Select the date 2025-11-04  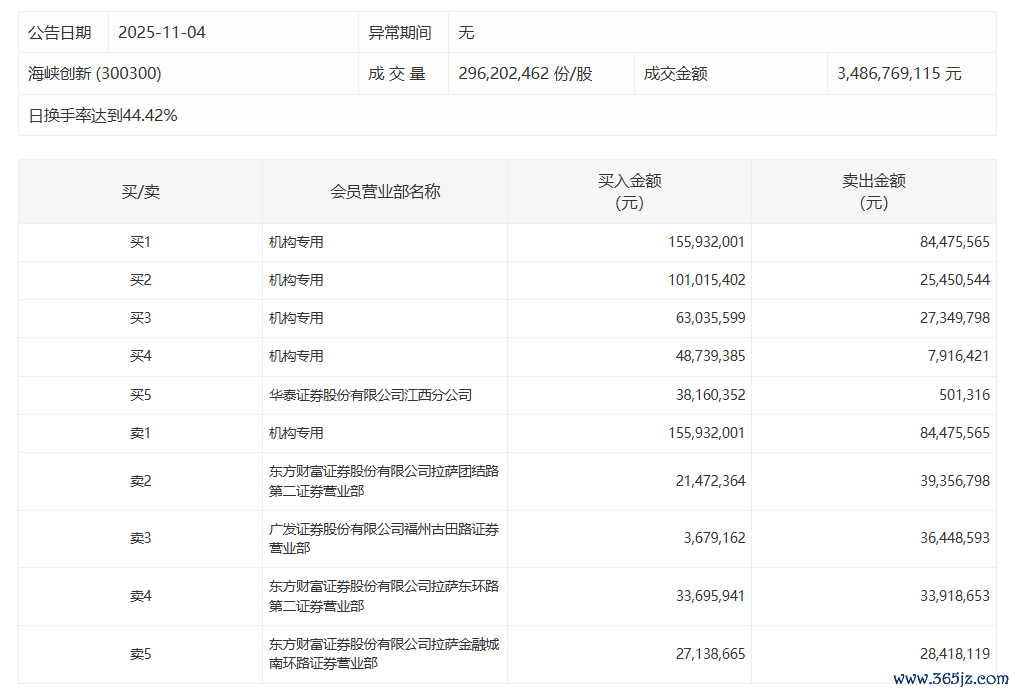click(162, 32)
